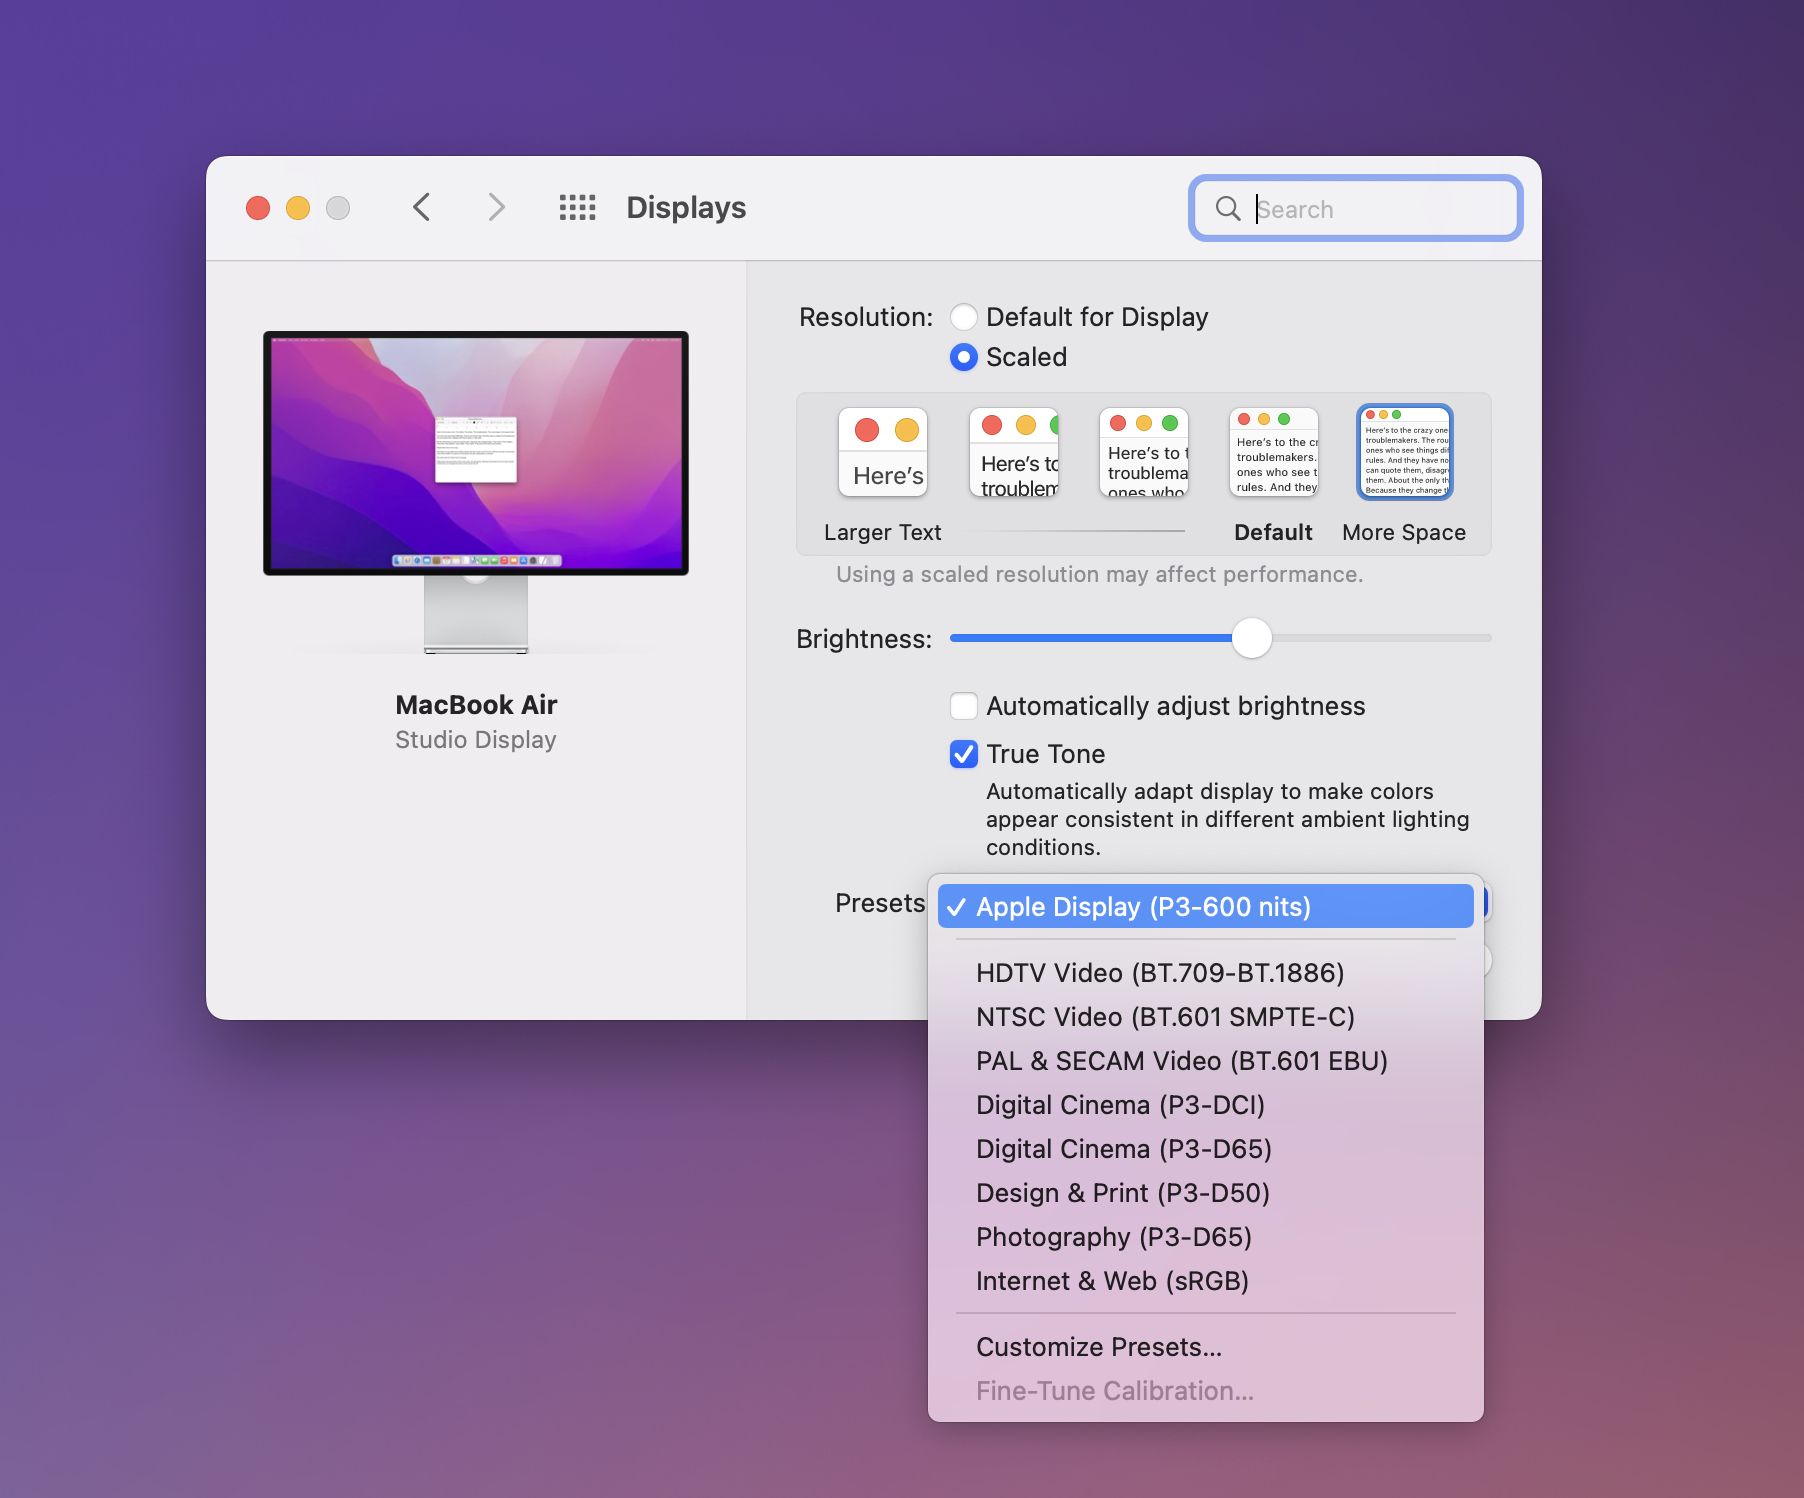This screenshot has height=1498, width=1804.
Task: Enable Automatically adjust brightness checkbox
Action: tap(964, 706)
